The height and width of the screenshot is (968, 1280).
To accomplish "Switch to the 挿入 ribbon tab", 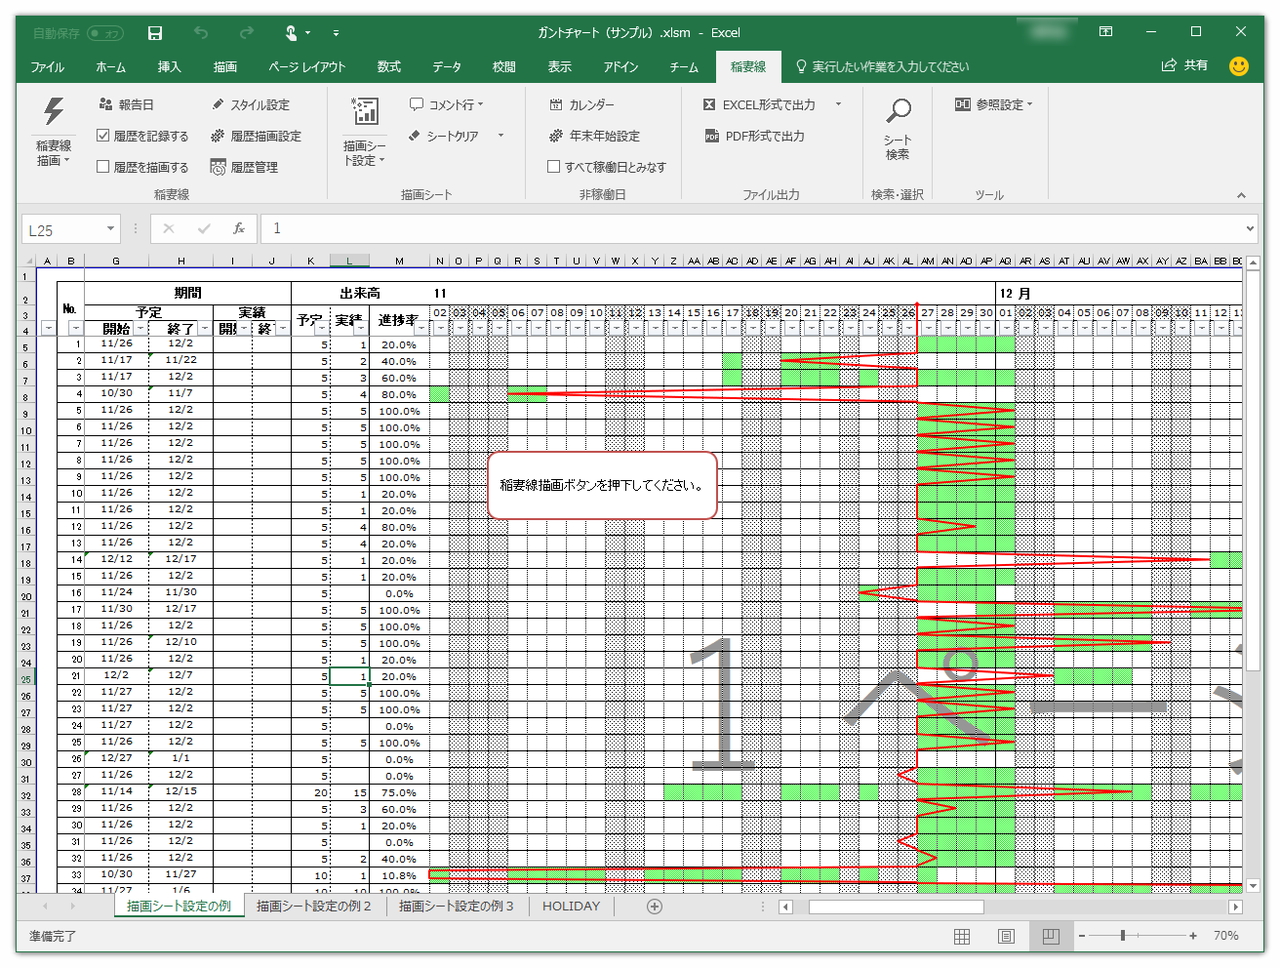I will pyautogui.click(x=169, y=66).
